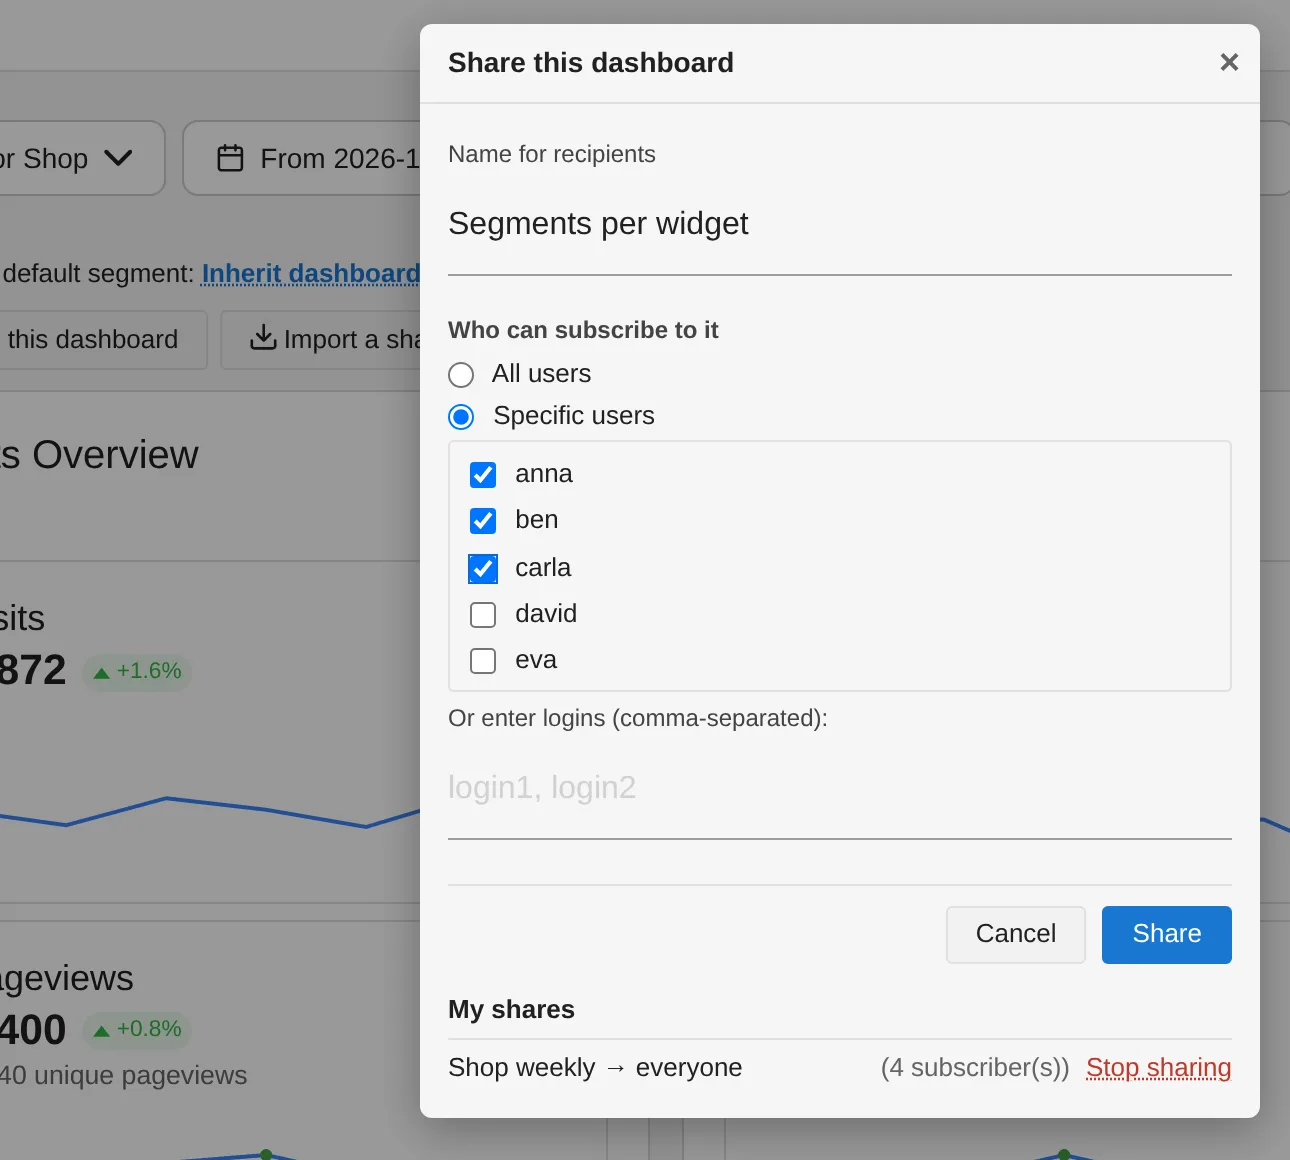This screenshot has height=1160, width=1290.
Task: Click the Or enter logins label
Action: coord(638,718)
